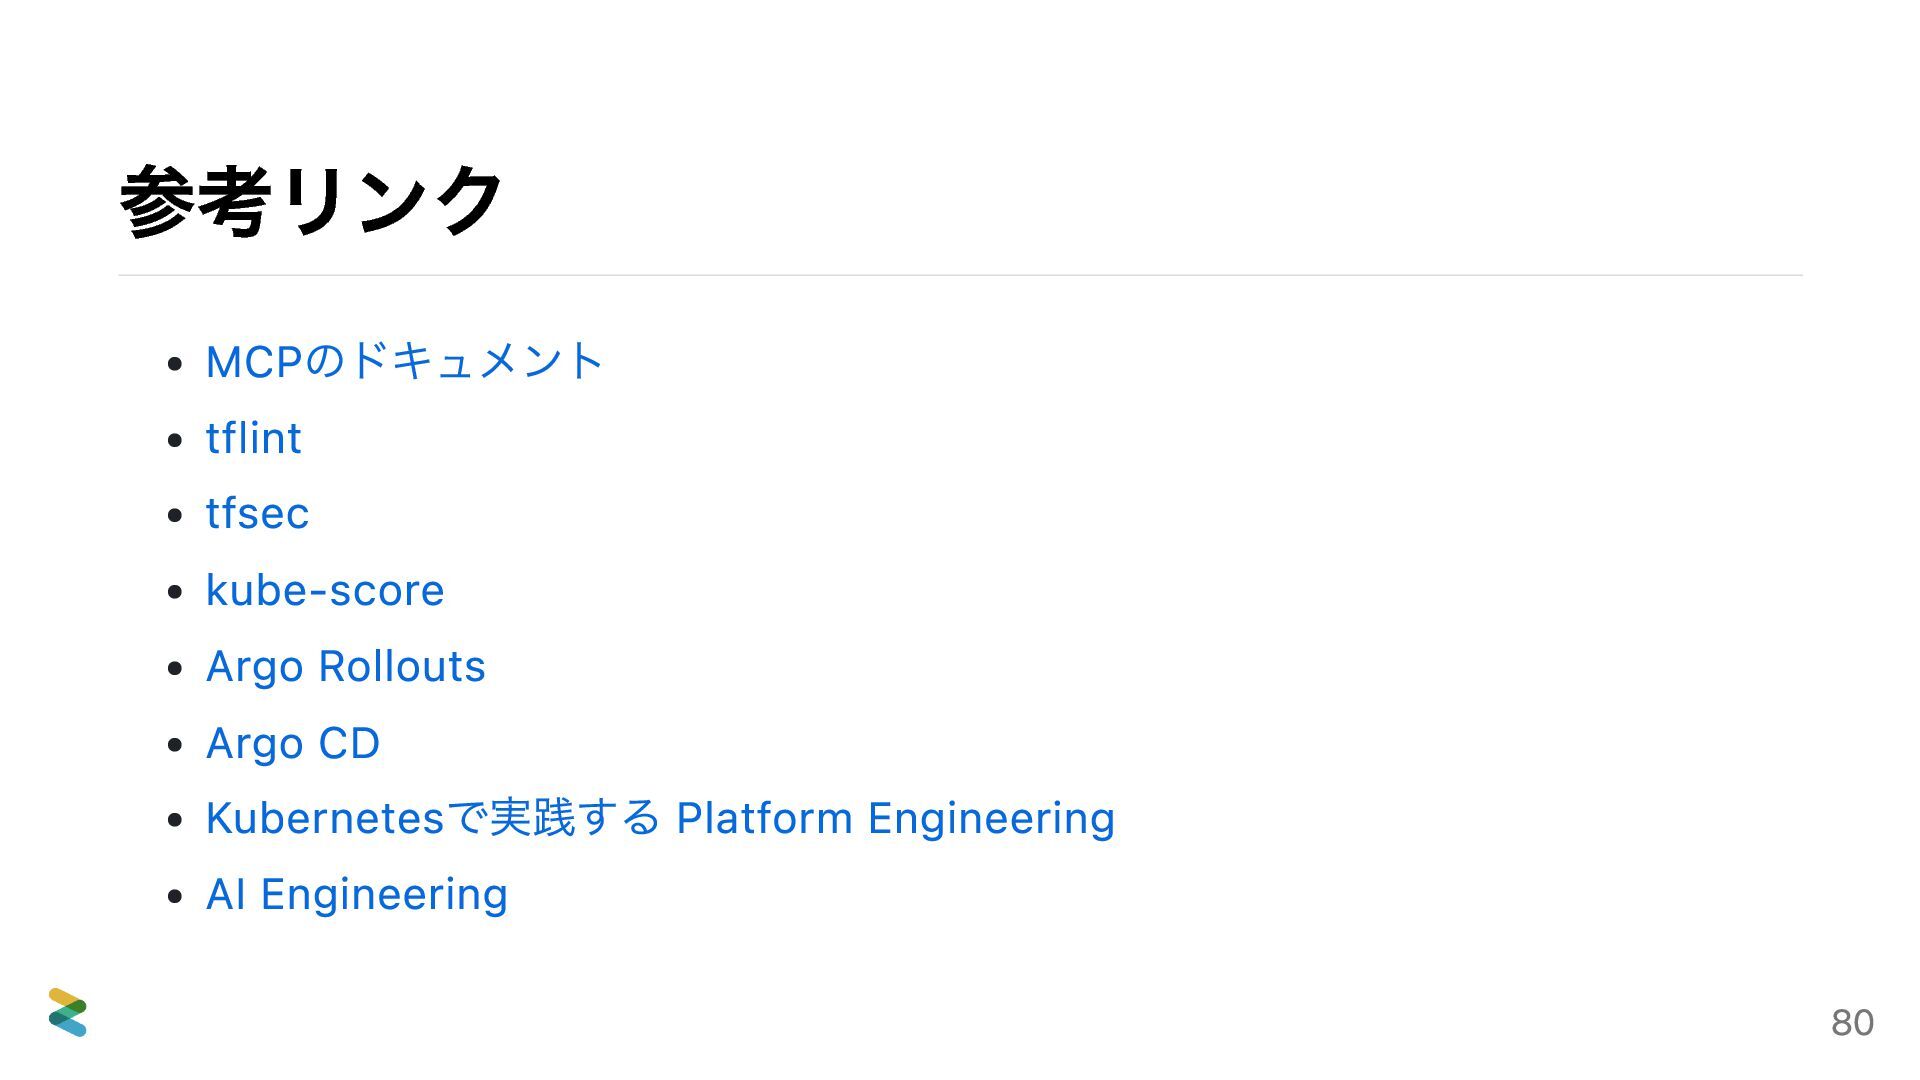The width and height of the screenshot is (1920, 1080).
Task: Click the bullet before AI Engineering
Action: coord(176,896)
